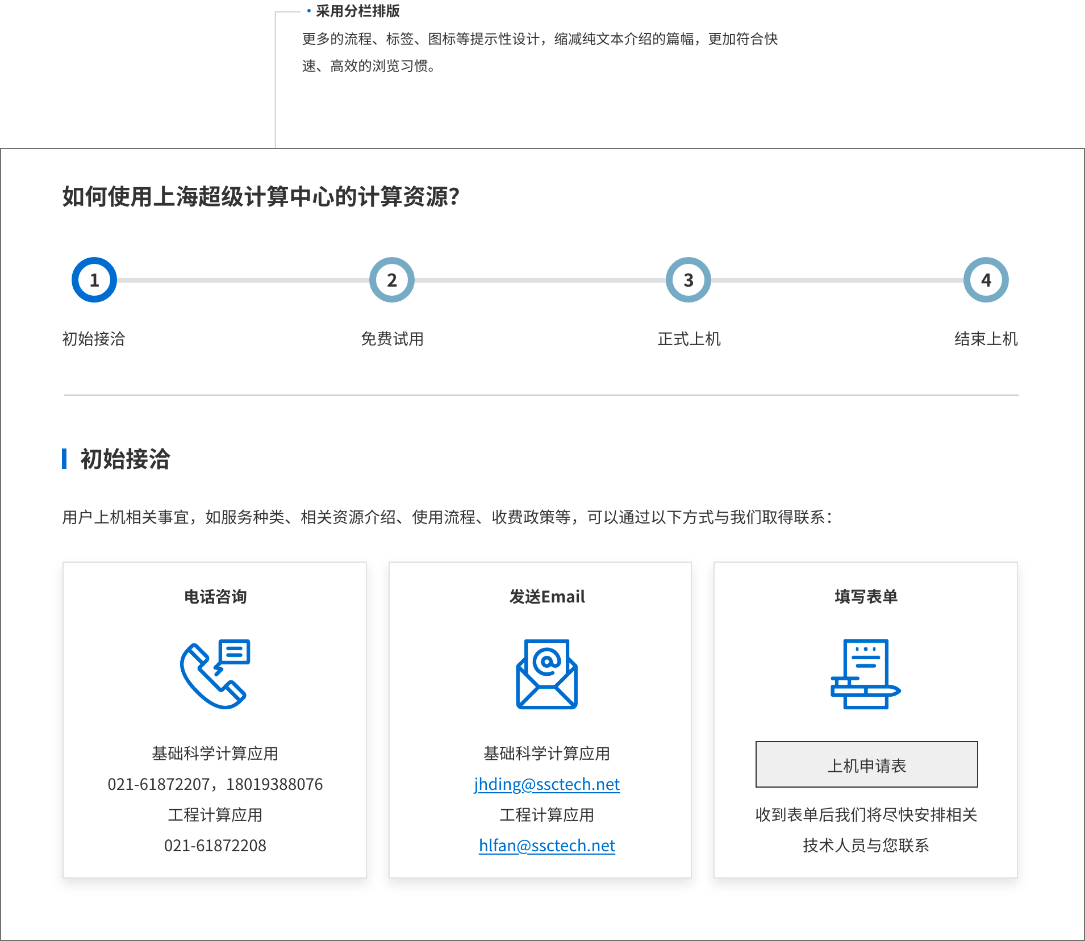
Task: Click the paragraph starting 用户上机相关事宜
Action: [x=447, y=518]
